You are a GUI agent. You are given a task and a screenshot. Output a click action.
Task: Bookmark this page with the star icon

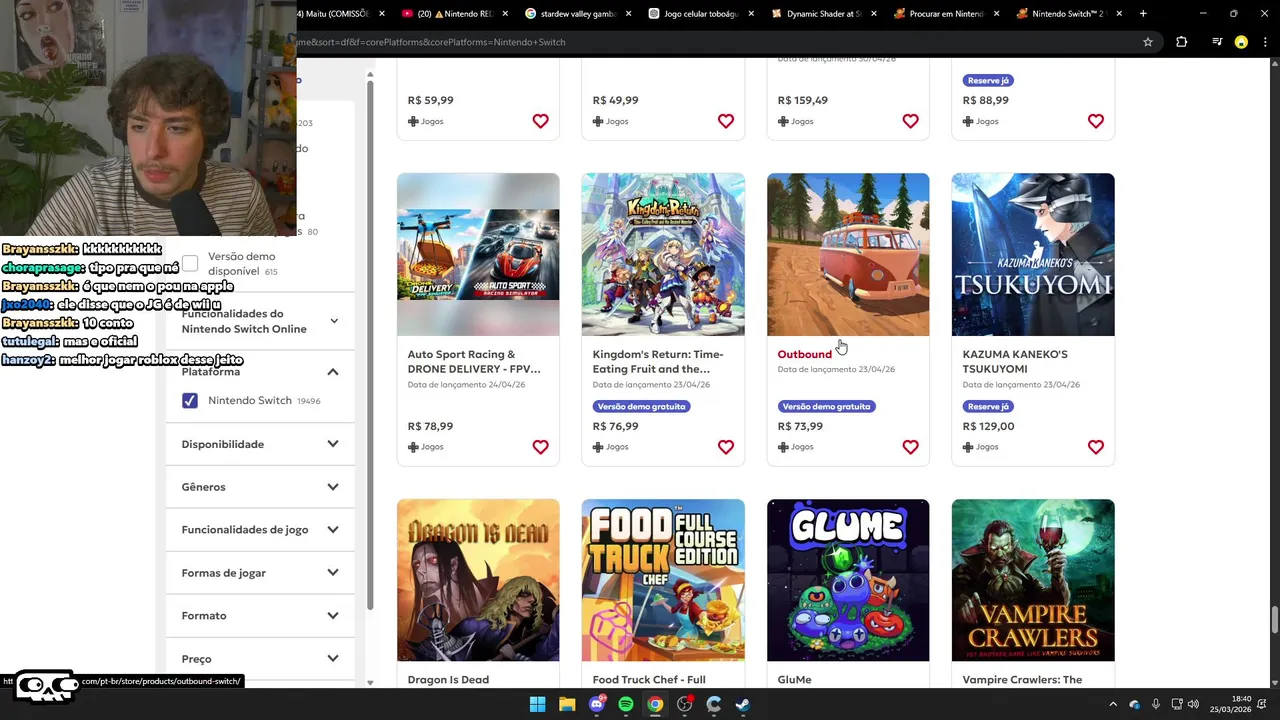(1148, 42)
